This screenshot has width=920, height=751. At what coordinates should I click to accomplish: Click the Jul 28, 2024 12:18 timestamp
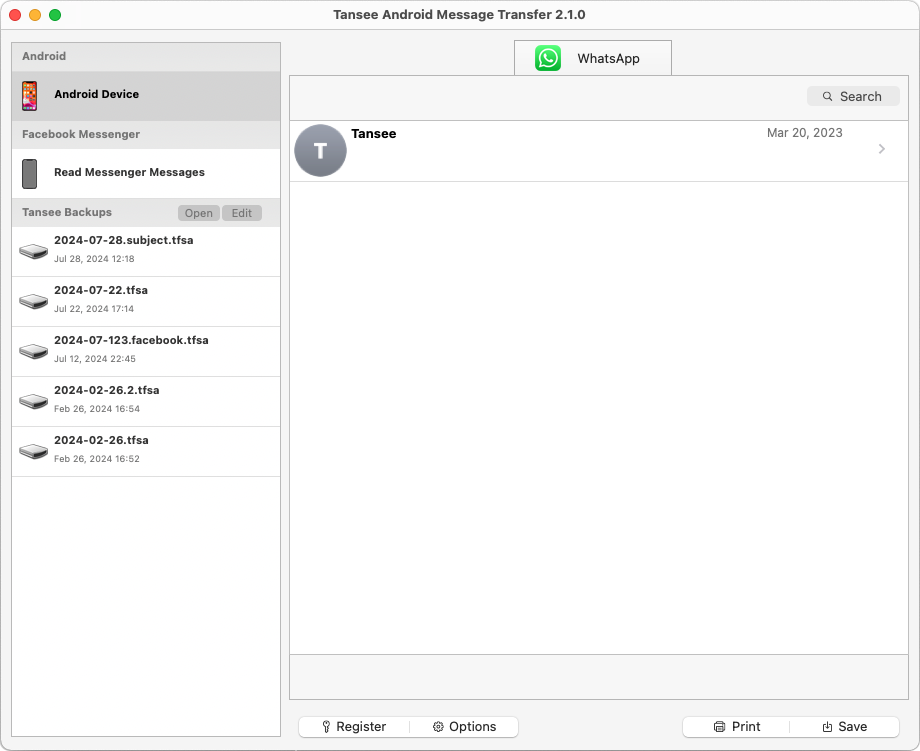pyautogui.click(x=94, y=259)
